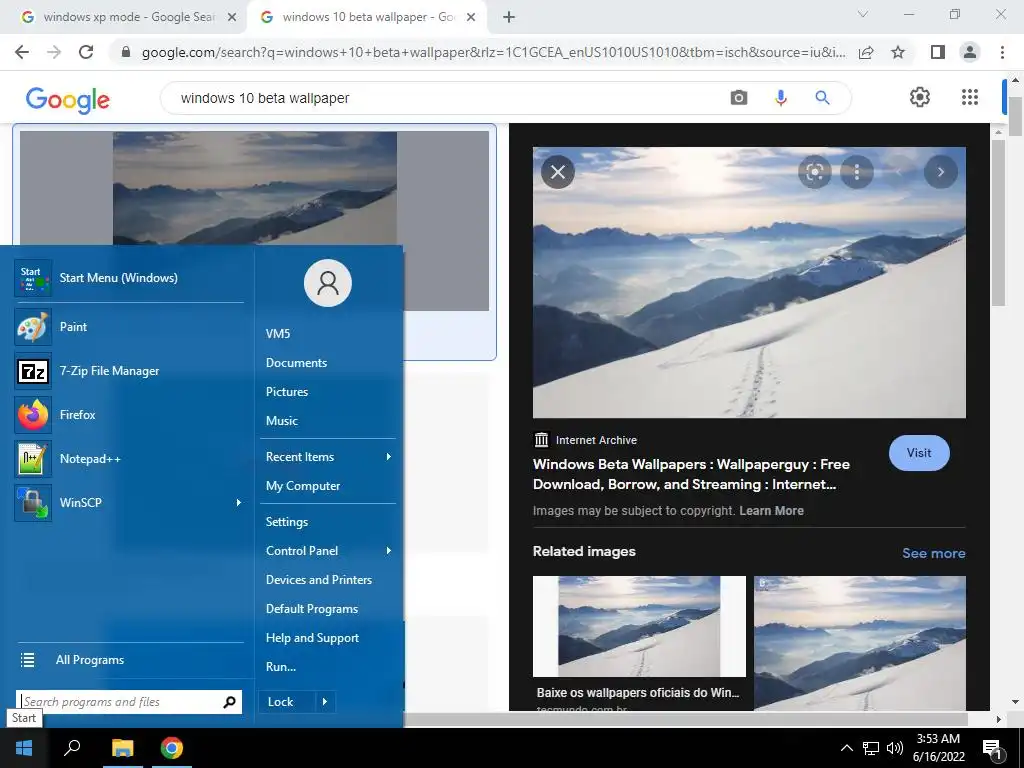Open Chrome tab search dropdown

pos(863,14)
